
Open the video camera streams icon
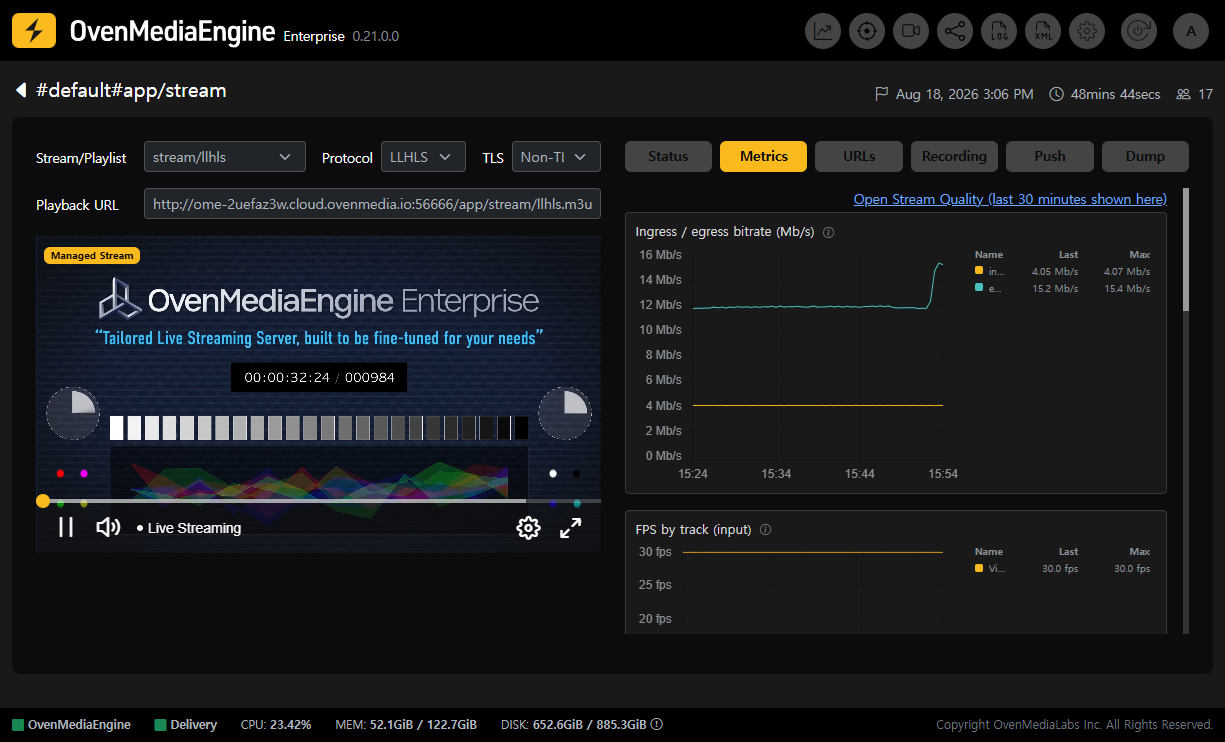[x=911, y=31]
